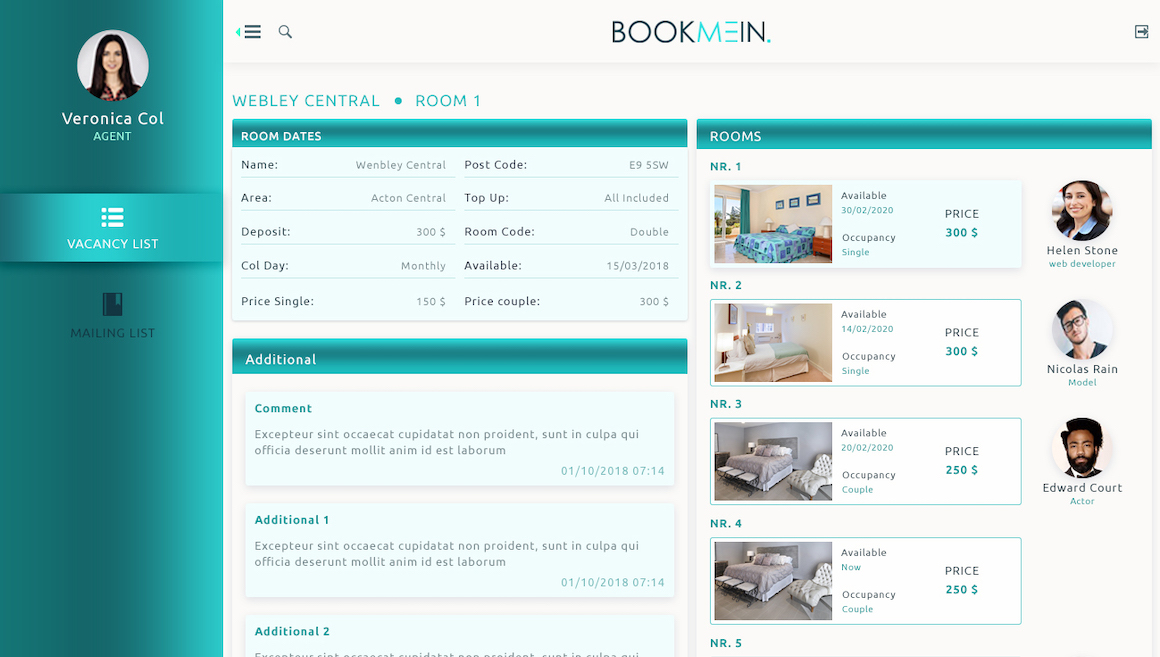Click the AGENT role label

click(x=112, y=136)
